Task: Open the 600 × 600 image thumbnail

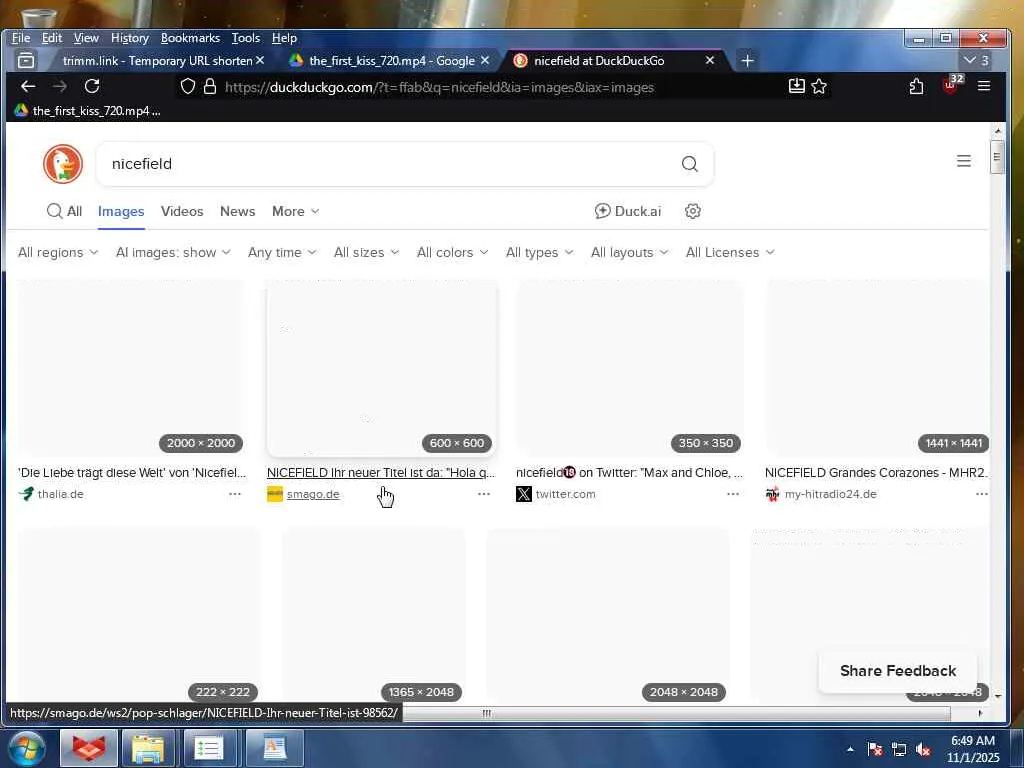Action: pyautogui.click(x=381, y=368)
